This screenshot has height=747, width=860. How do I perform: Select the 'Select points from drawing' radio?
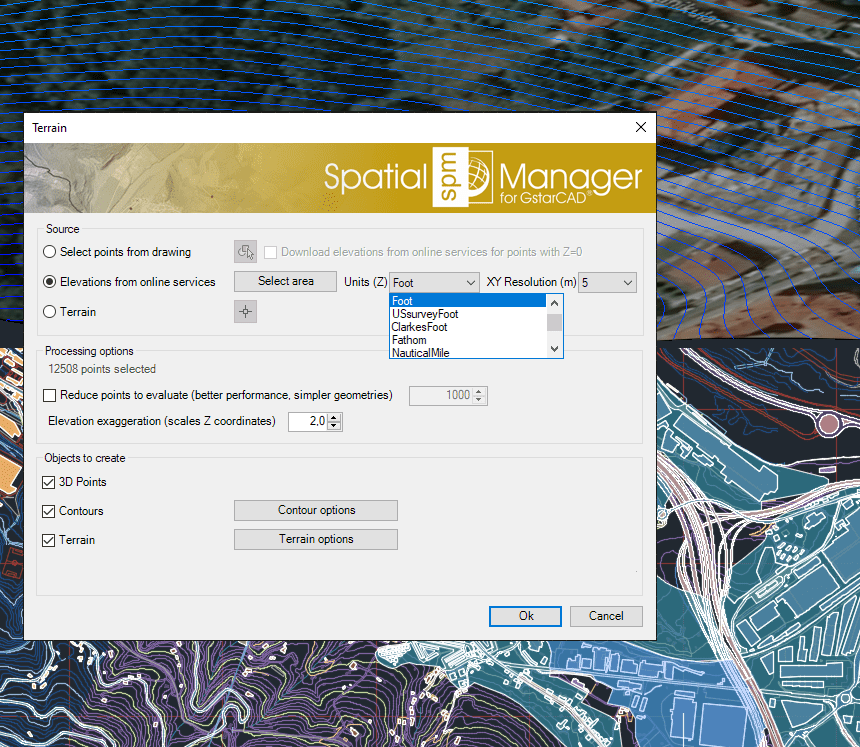[x=50, y=252]
